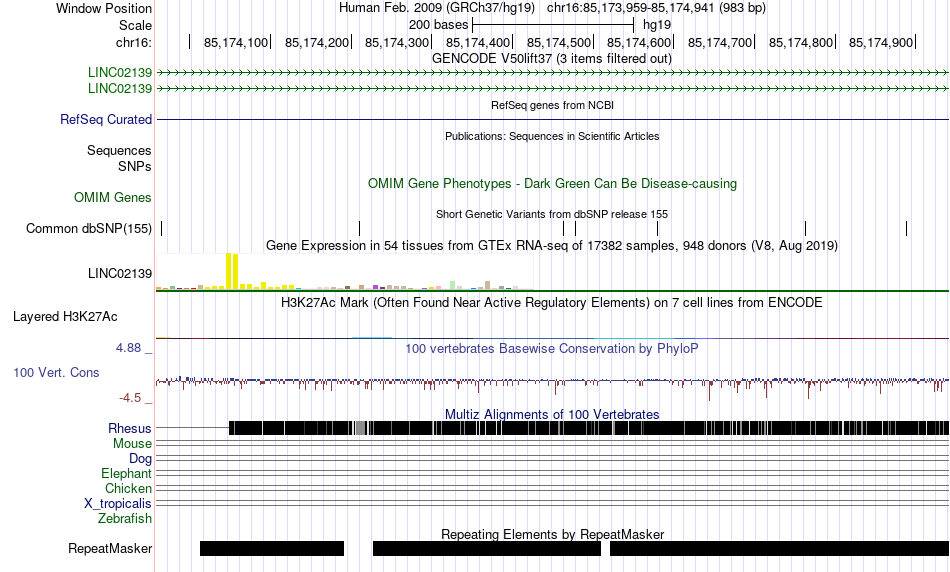The height and width of the screenshot is (572, 950).
Task: Click OMIM Gene Phenotypes green title
Action: pos(553,184)
